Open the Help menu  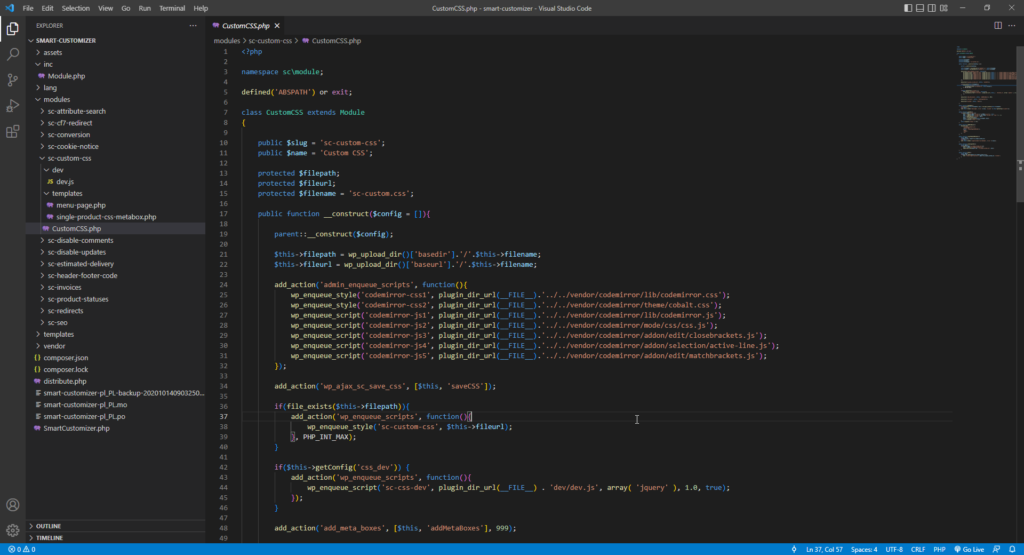coord(200,8)
